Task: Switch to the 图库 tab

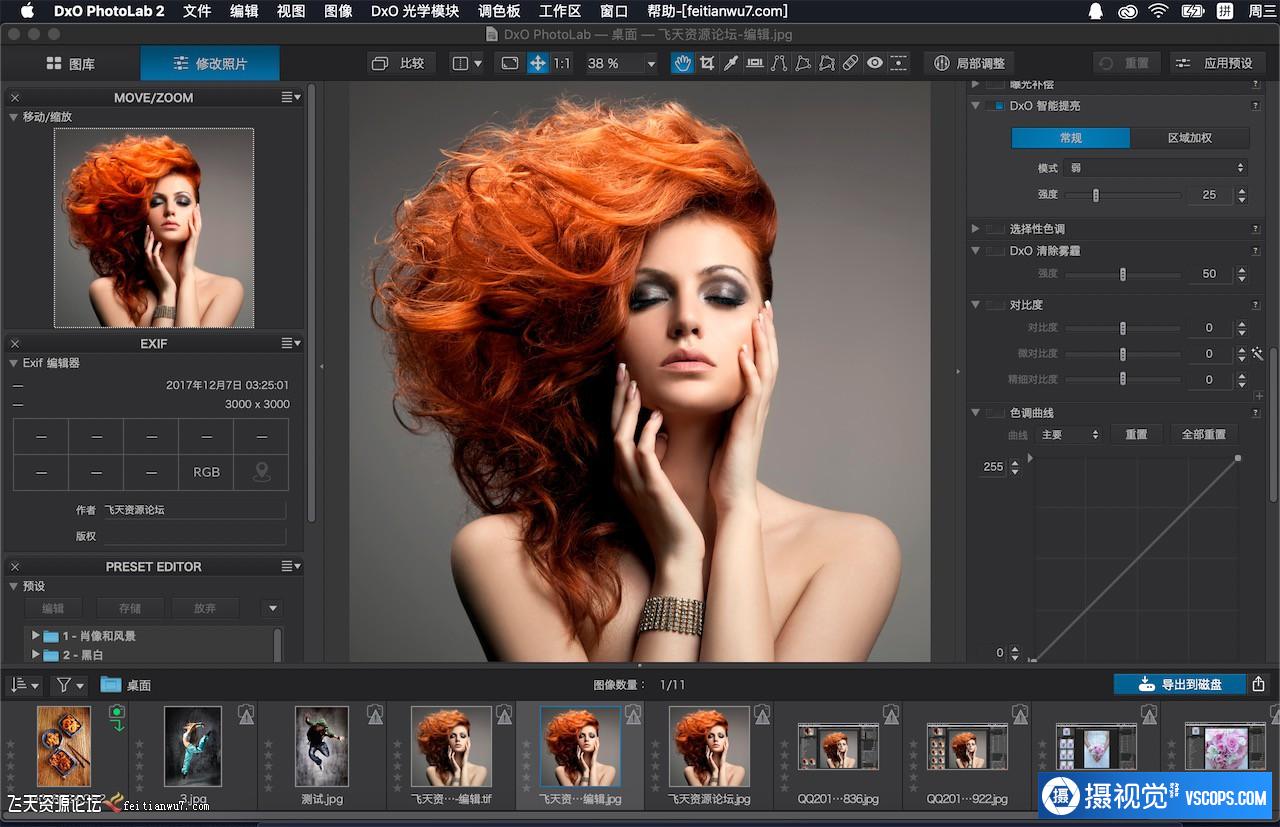Action: coord(70,63)
